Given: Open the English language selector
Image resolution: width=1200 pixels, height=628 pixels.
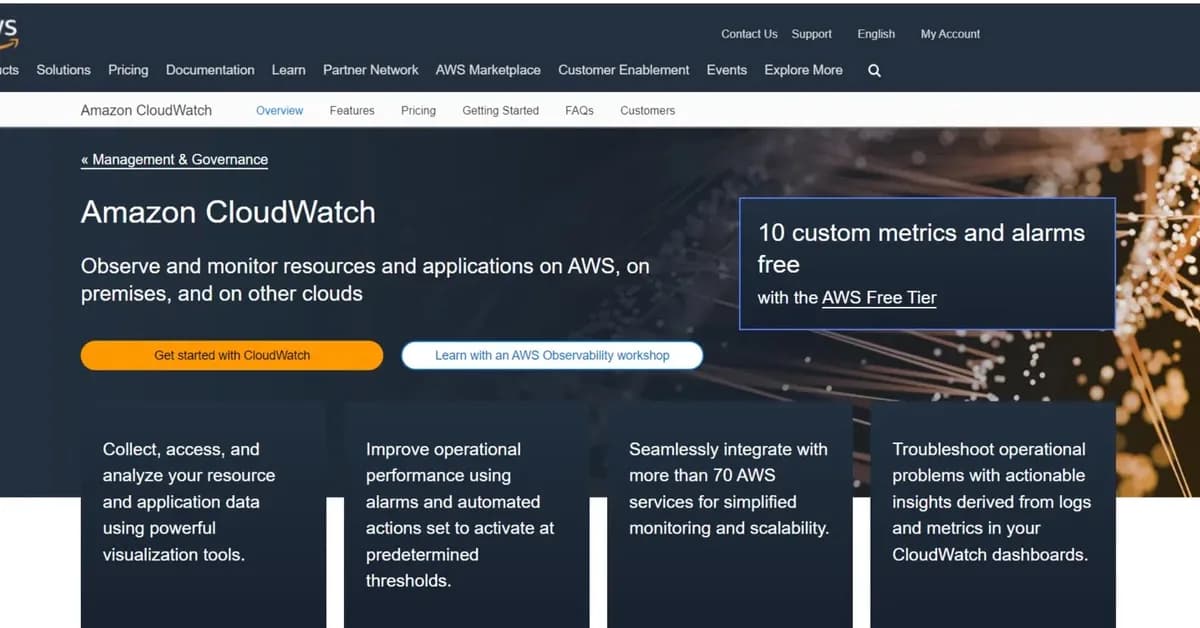Looking at the screenshot, I should point(875,34).
